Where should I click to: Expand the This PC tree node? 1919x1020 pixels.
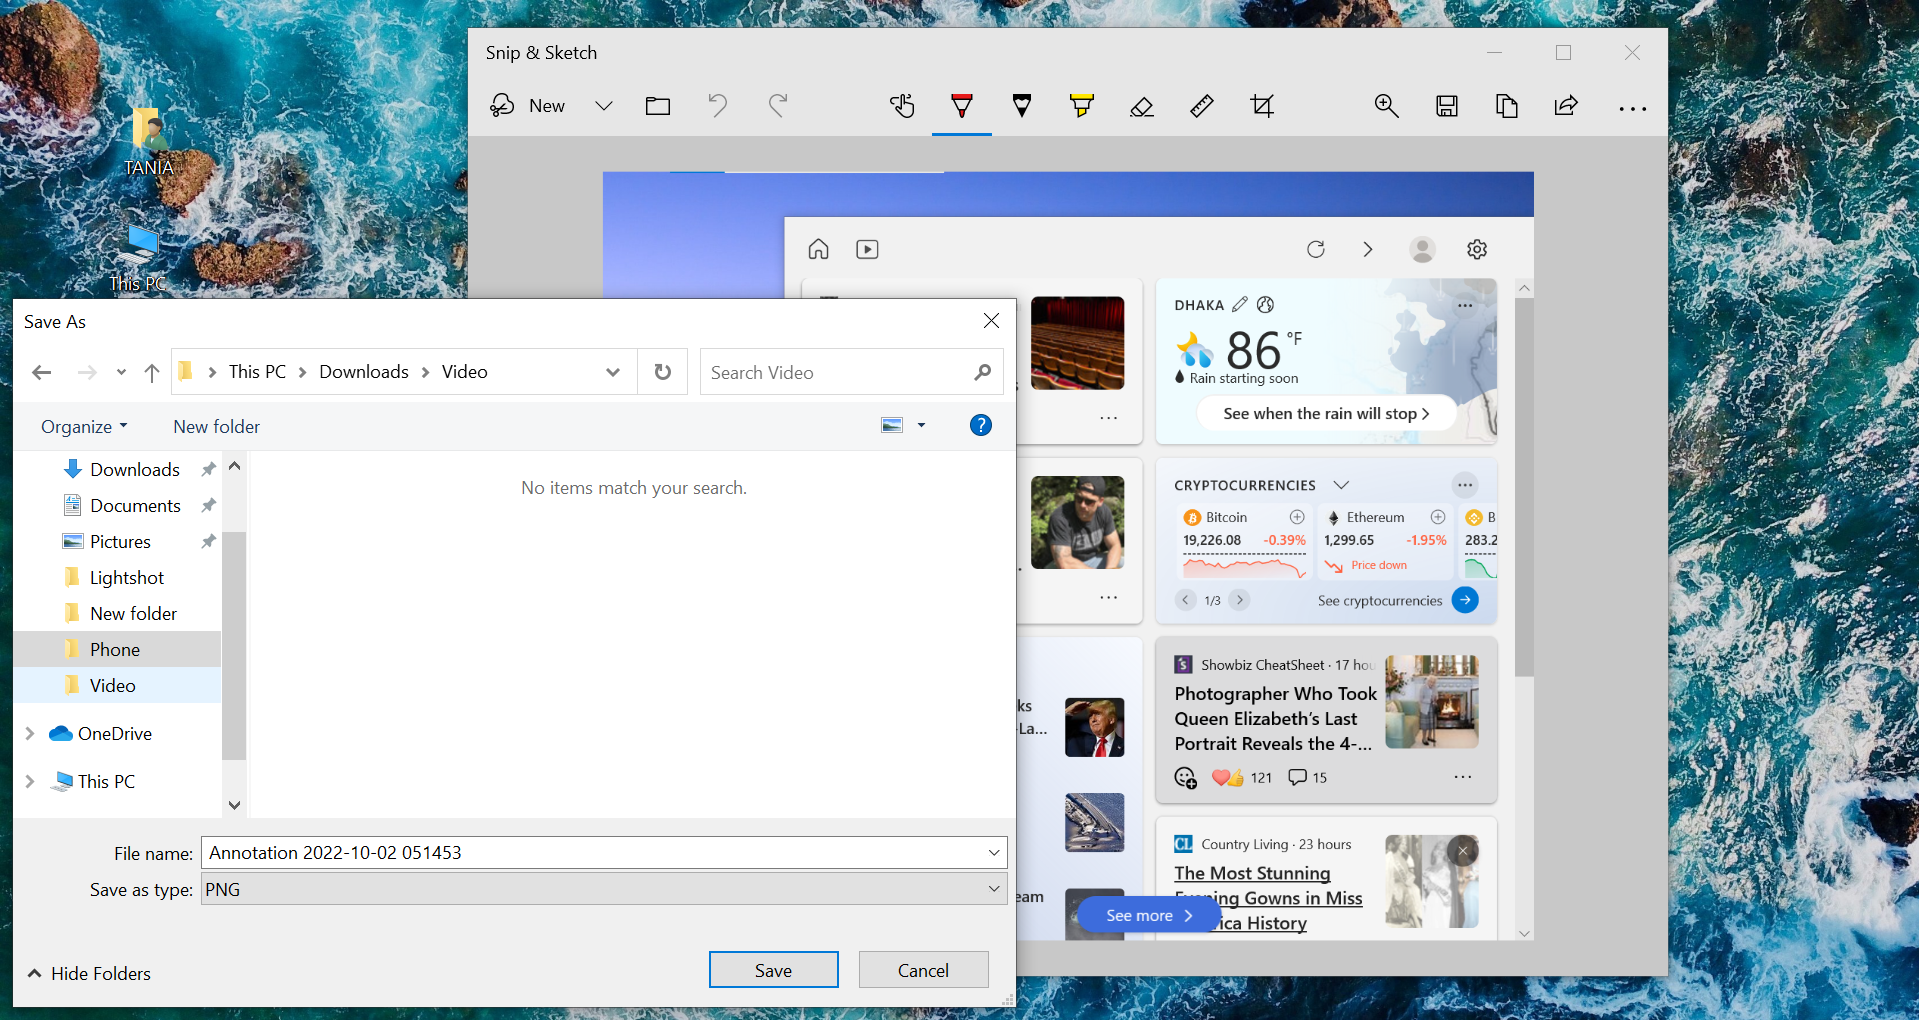pyautogui.click(x=30, y=782)
